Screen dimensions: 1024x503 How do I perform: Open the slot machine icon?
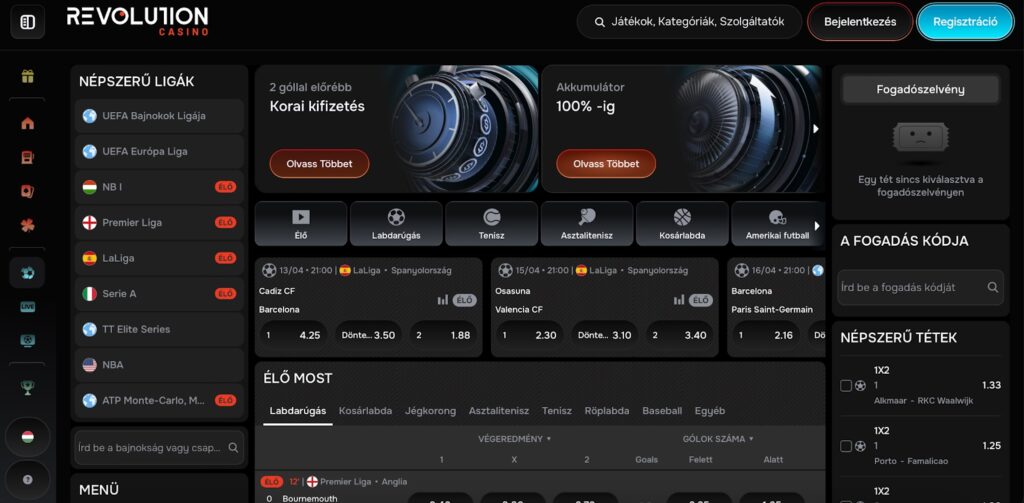coord(27,157)
